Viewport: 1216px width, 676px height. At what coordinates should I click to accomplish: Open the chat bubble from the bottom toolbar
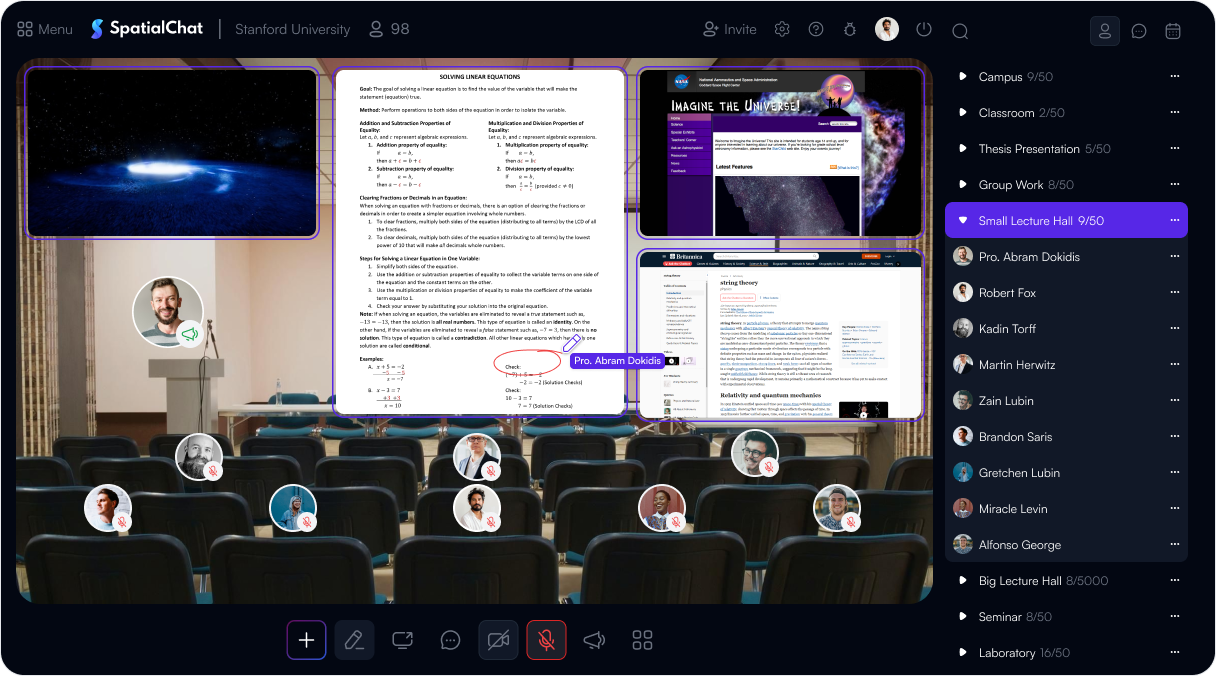(x=450, y=640)
